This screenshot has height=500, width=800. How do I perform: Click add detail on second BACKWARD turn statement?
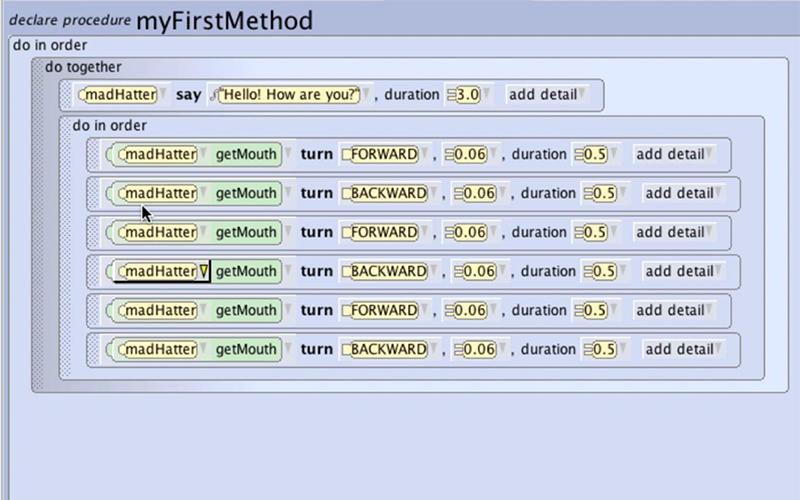pos(683,271)
